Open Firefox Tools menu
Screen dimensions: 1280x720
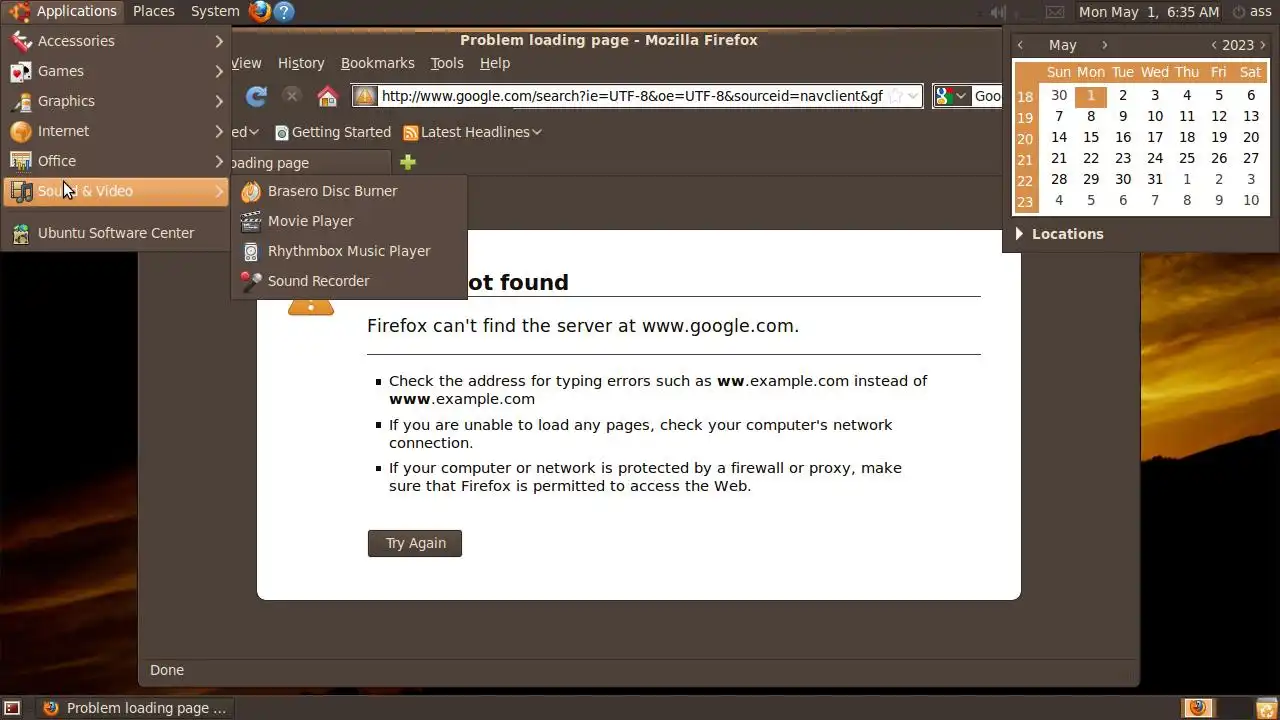click(447, 63)
